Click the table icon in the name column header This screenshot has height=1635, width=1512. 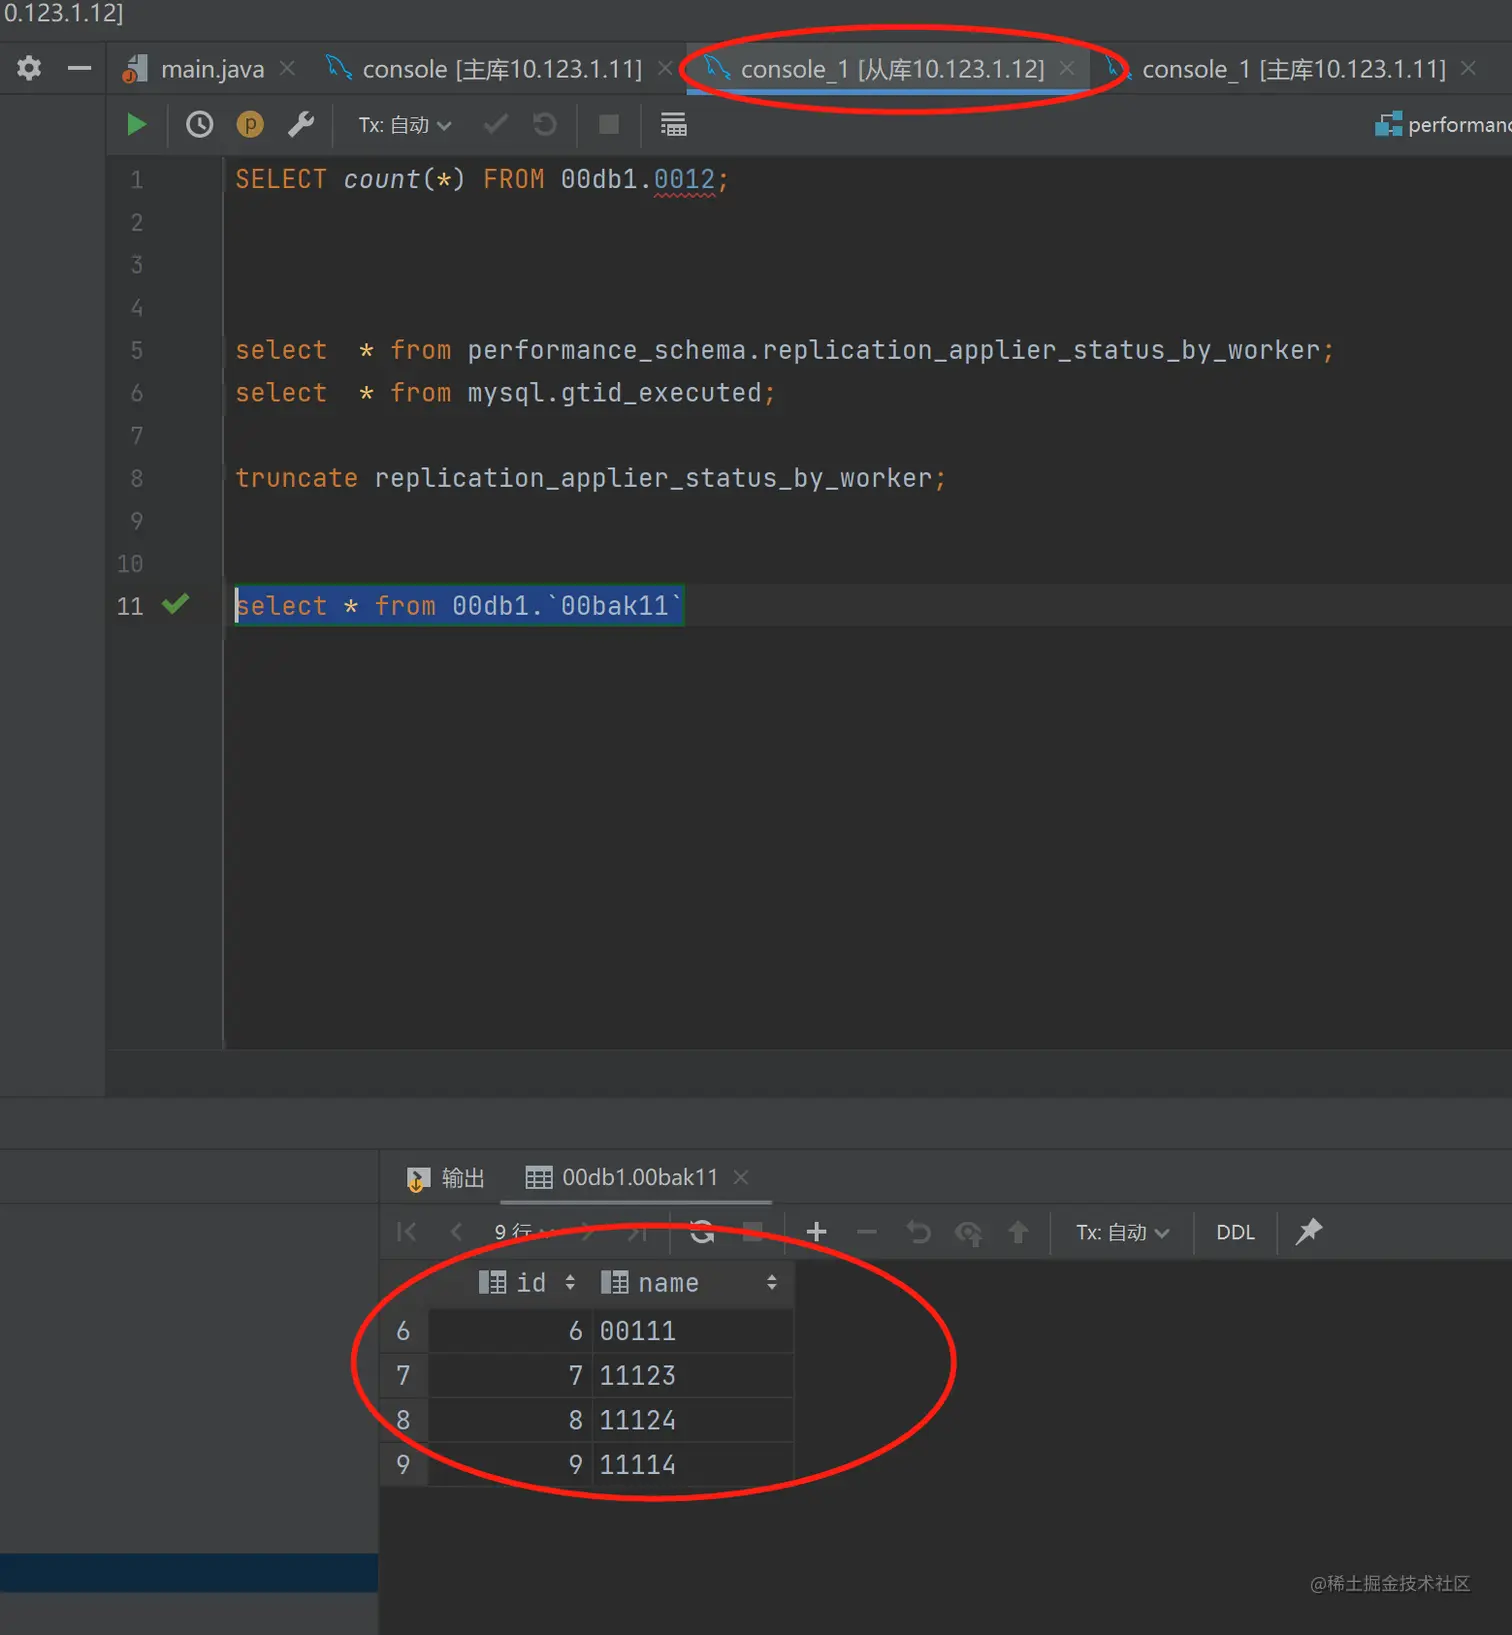click(x=614, y=1282)
